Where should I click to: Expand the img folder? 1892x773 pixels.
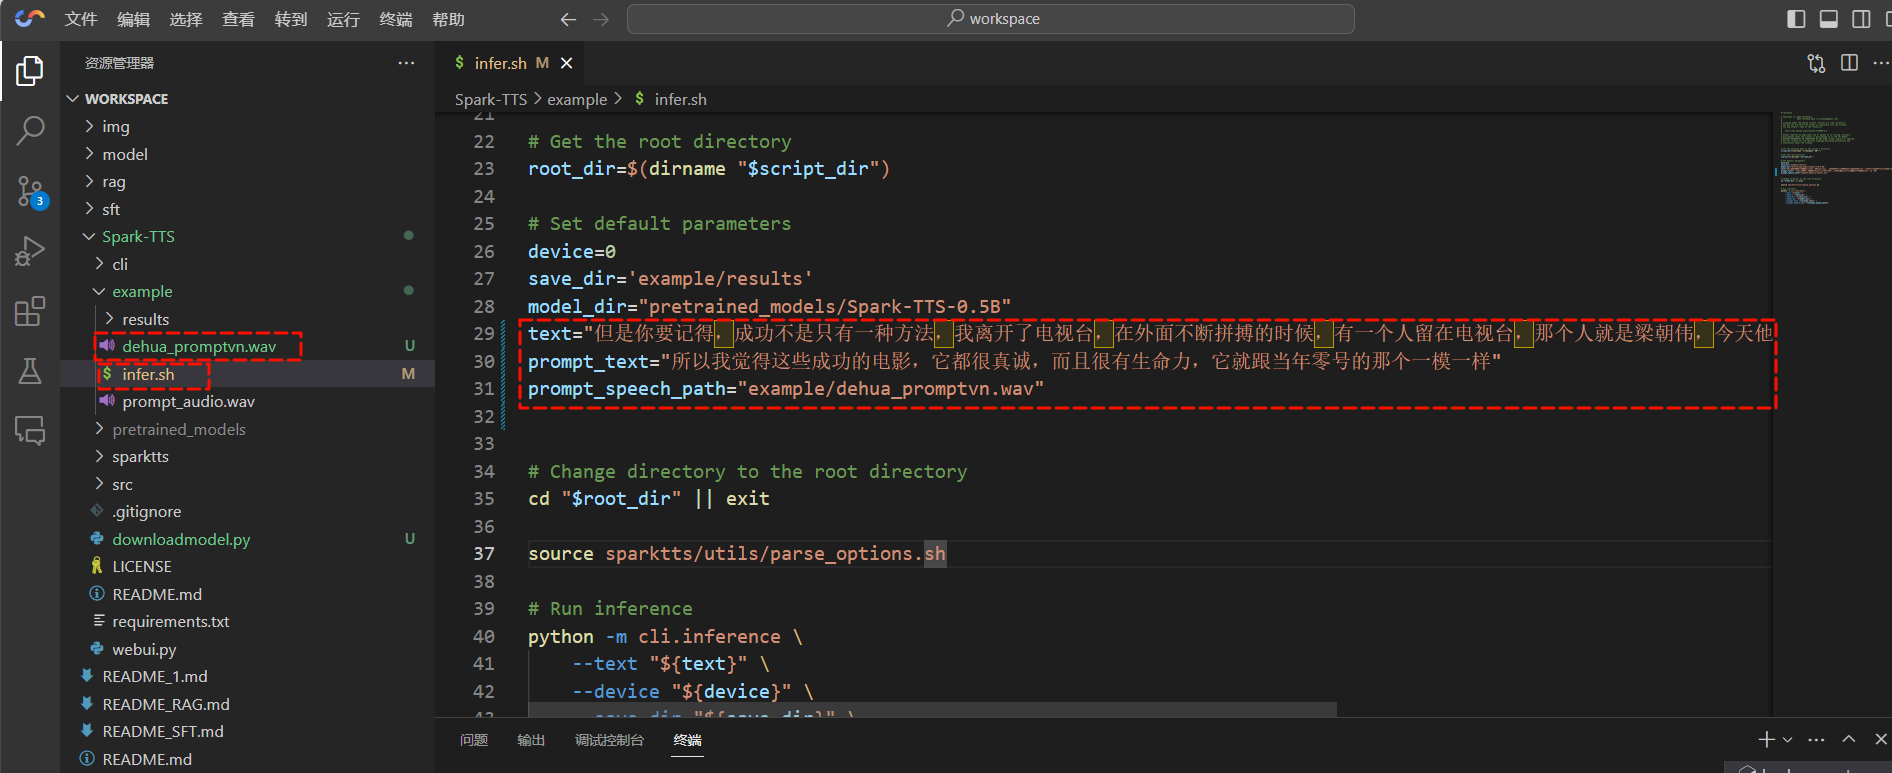247,126
